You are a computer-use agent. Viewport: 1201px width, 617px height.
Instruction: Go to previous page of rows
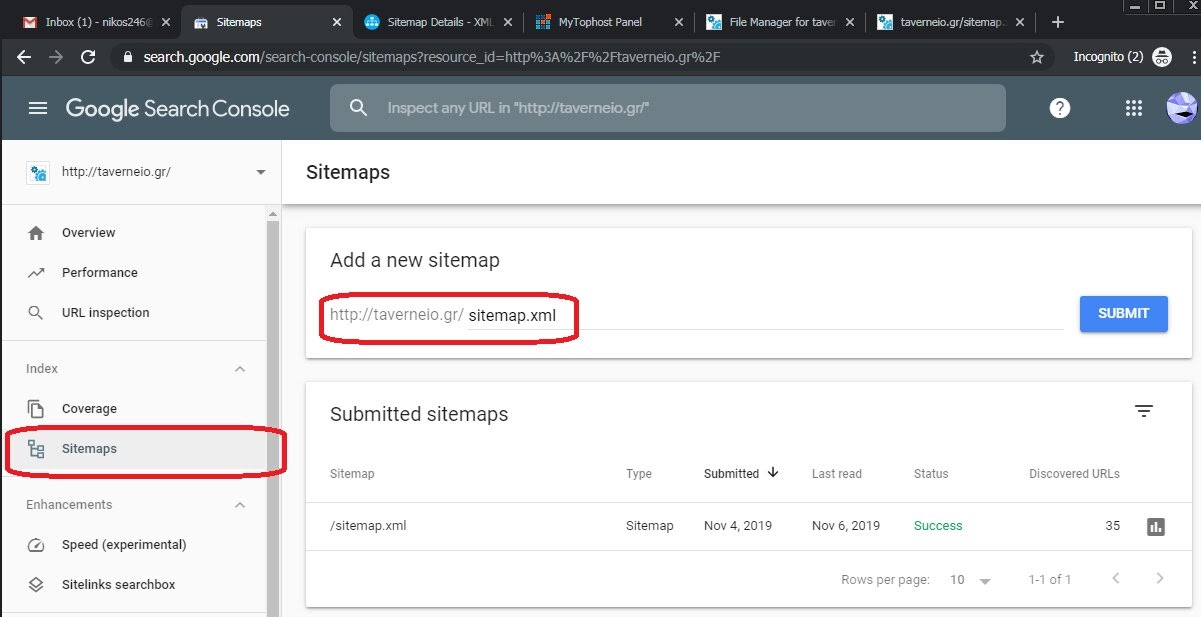pyautogui.click(x=1116, y=579)
